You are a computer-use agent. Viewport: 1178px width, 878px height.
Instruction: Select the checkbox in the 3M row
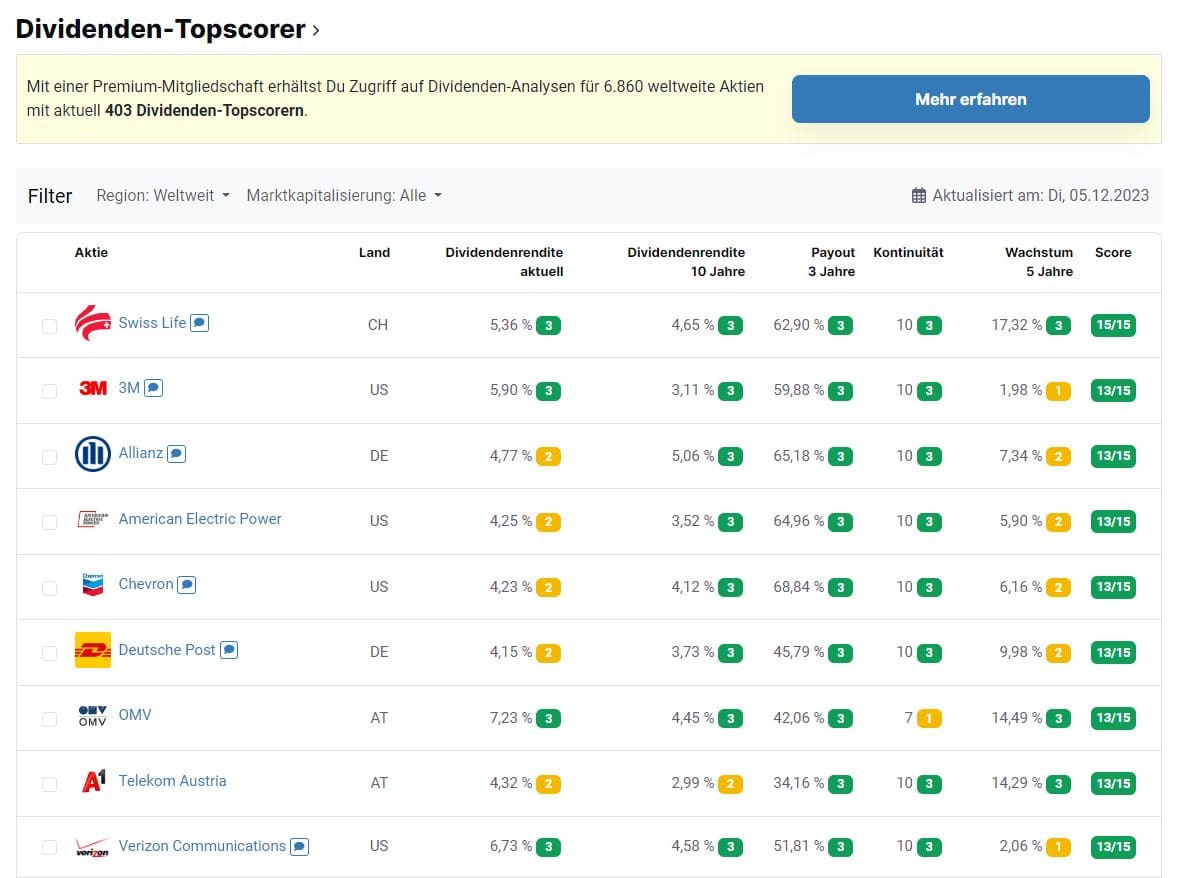49,390
